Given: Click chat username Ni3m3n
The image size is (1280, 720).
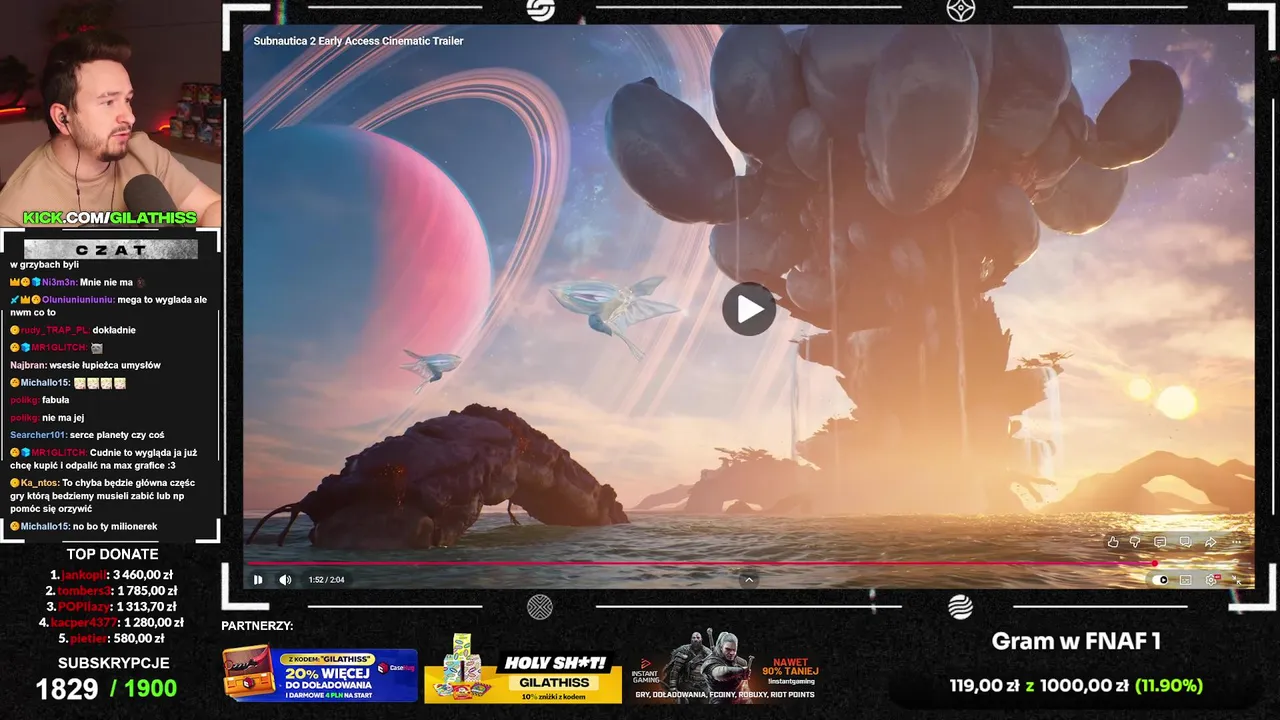Looking at the screenshot, I should tap(59, 282).
